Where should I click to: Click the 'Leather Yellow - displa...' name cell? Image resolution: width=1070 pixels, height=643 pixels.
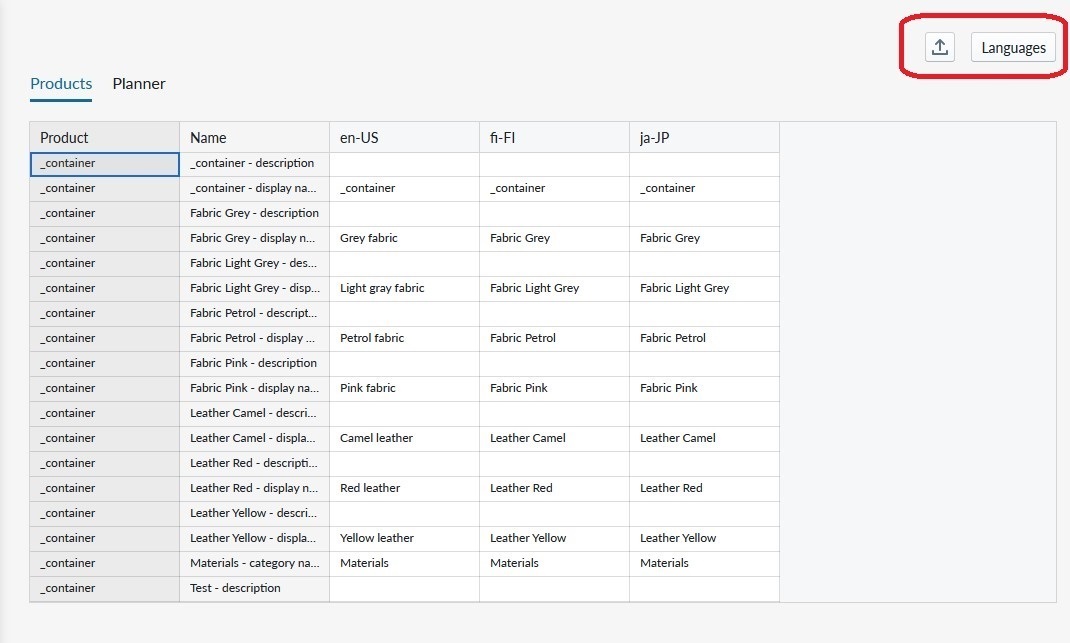pos(255,539)
